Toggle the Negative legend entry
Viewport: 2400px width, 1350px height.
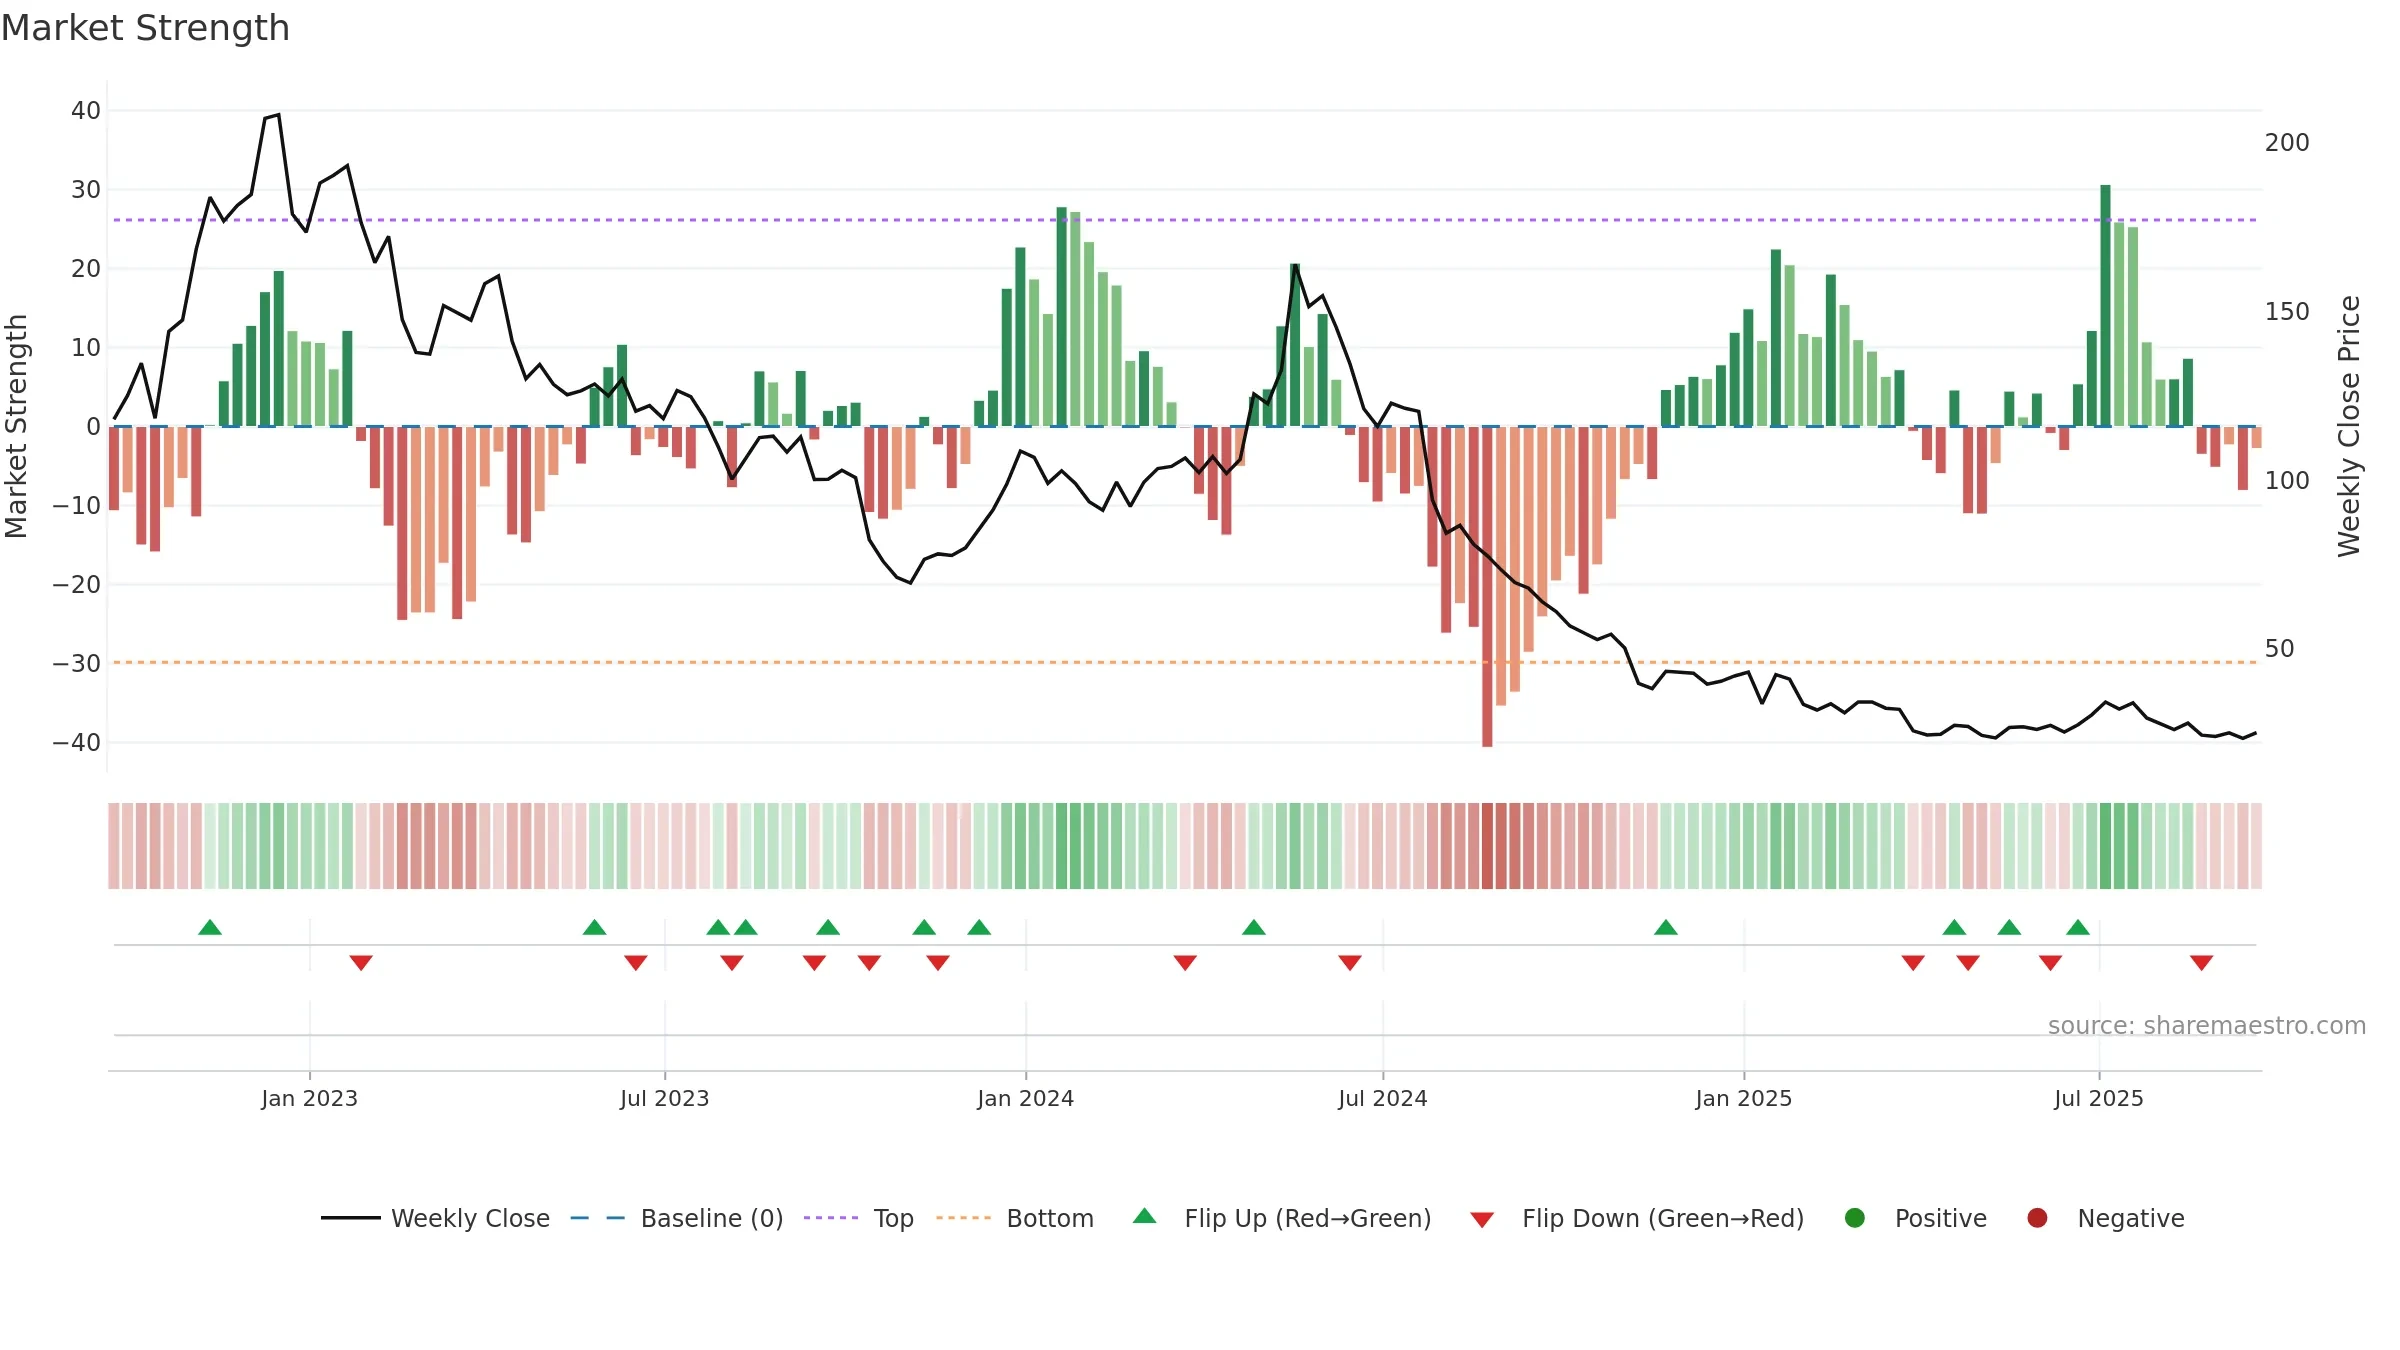[2106, 1218]
